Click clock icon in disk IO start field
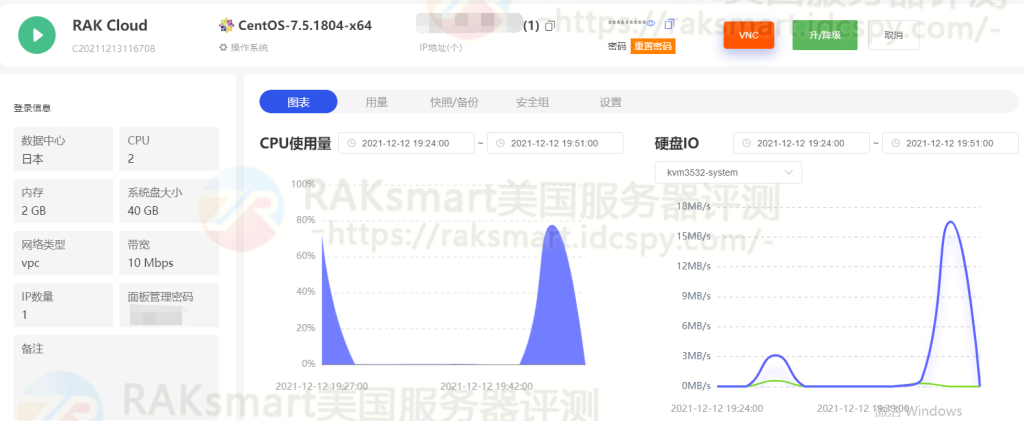This screenshot has height=421, width=1024. coord(747,144)
